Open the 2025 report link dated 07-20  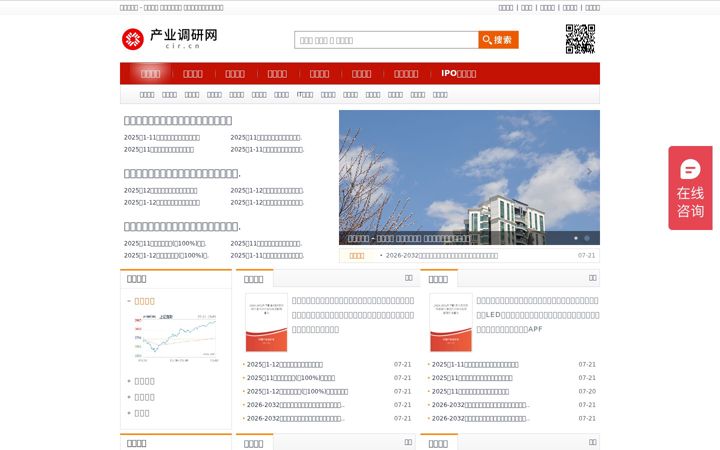pos(470,391)
